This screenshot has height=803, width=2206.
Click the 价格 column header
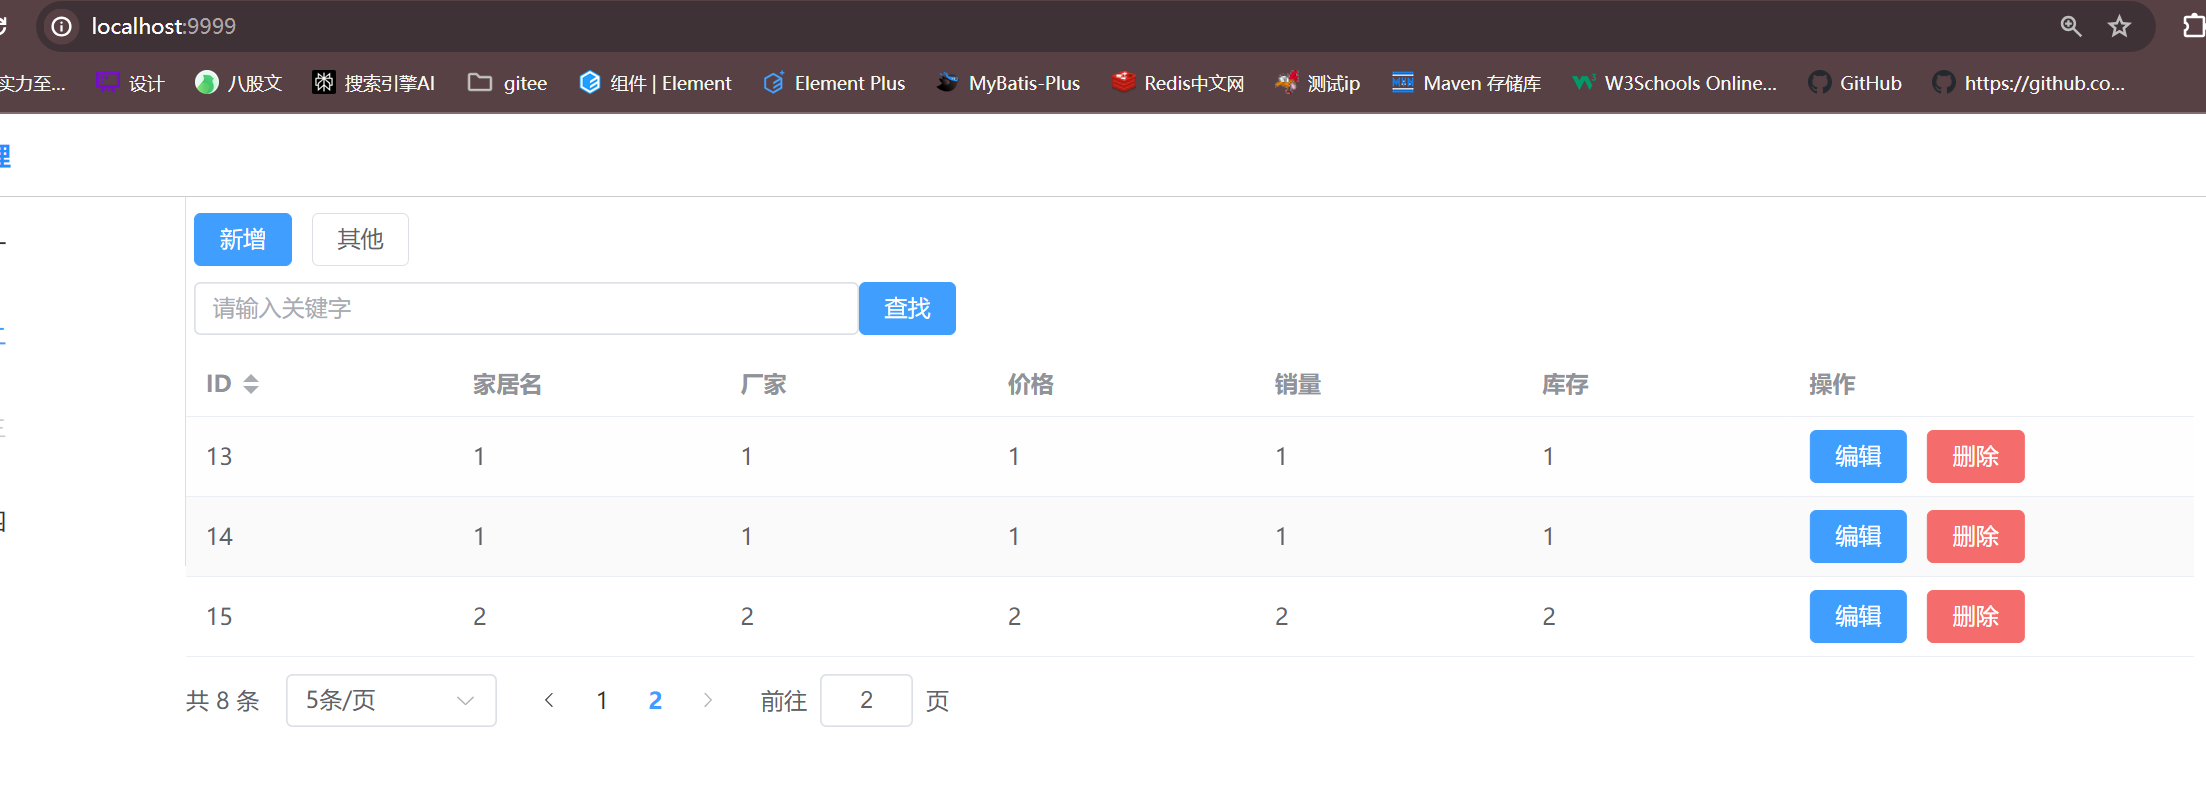(1031, 384)
